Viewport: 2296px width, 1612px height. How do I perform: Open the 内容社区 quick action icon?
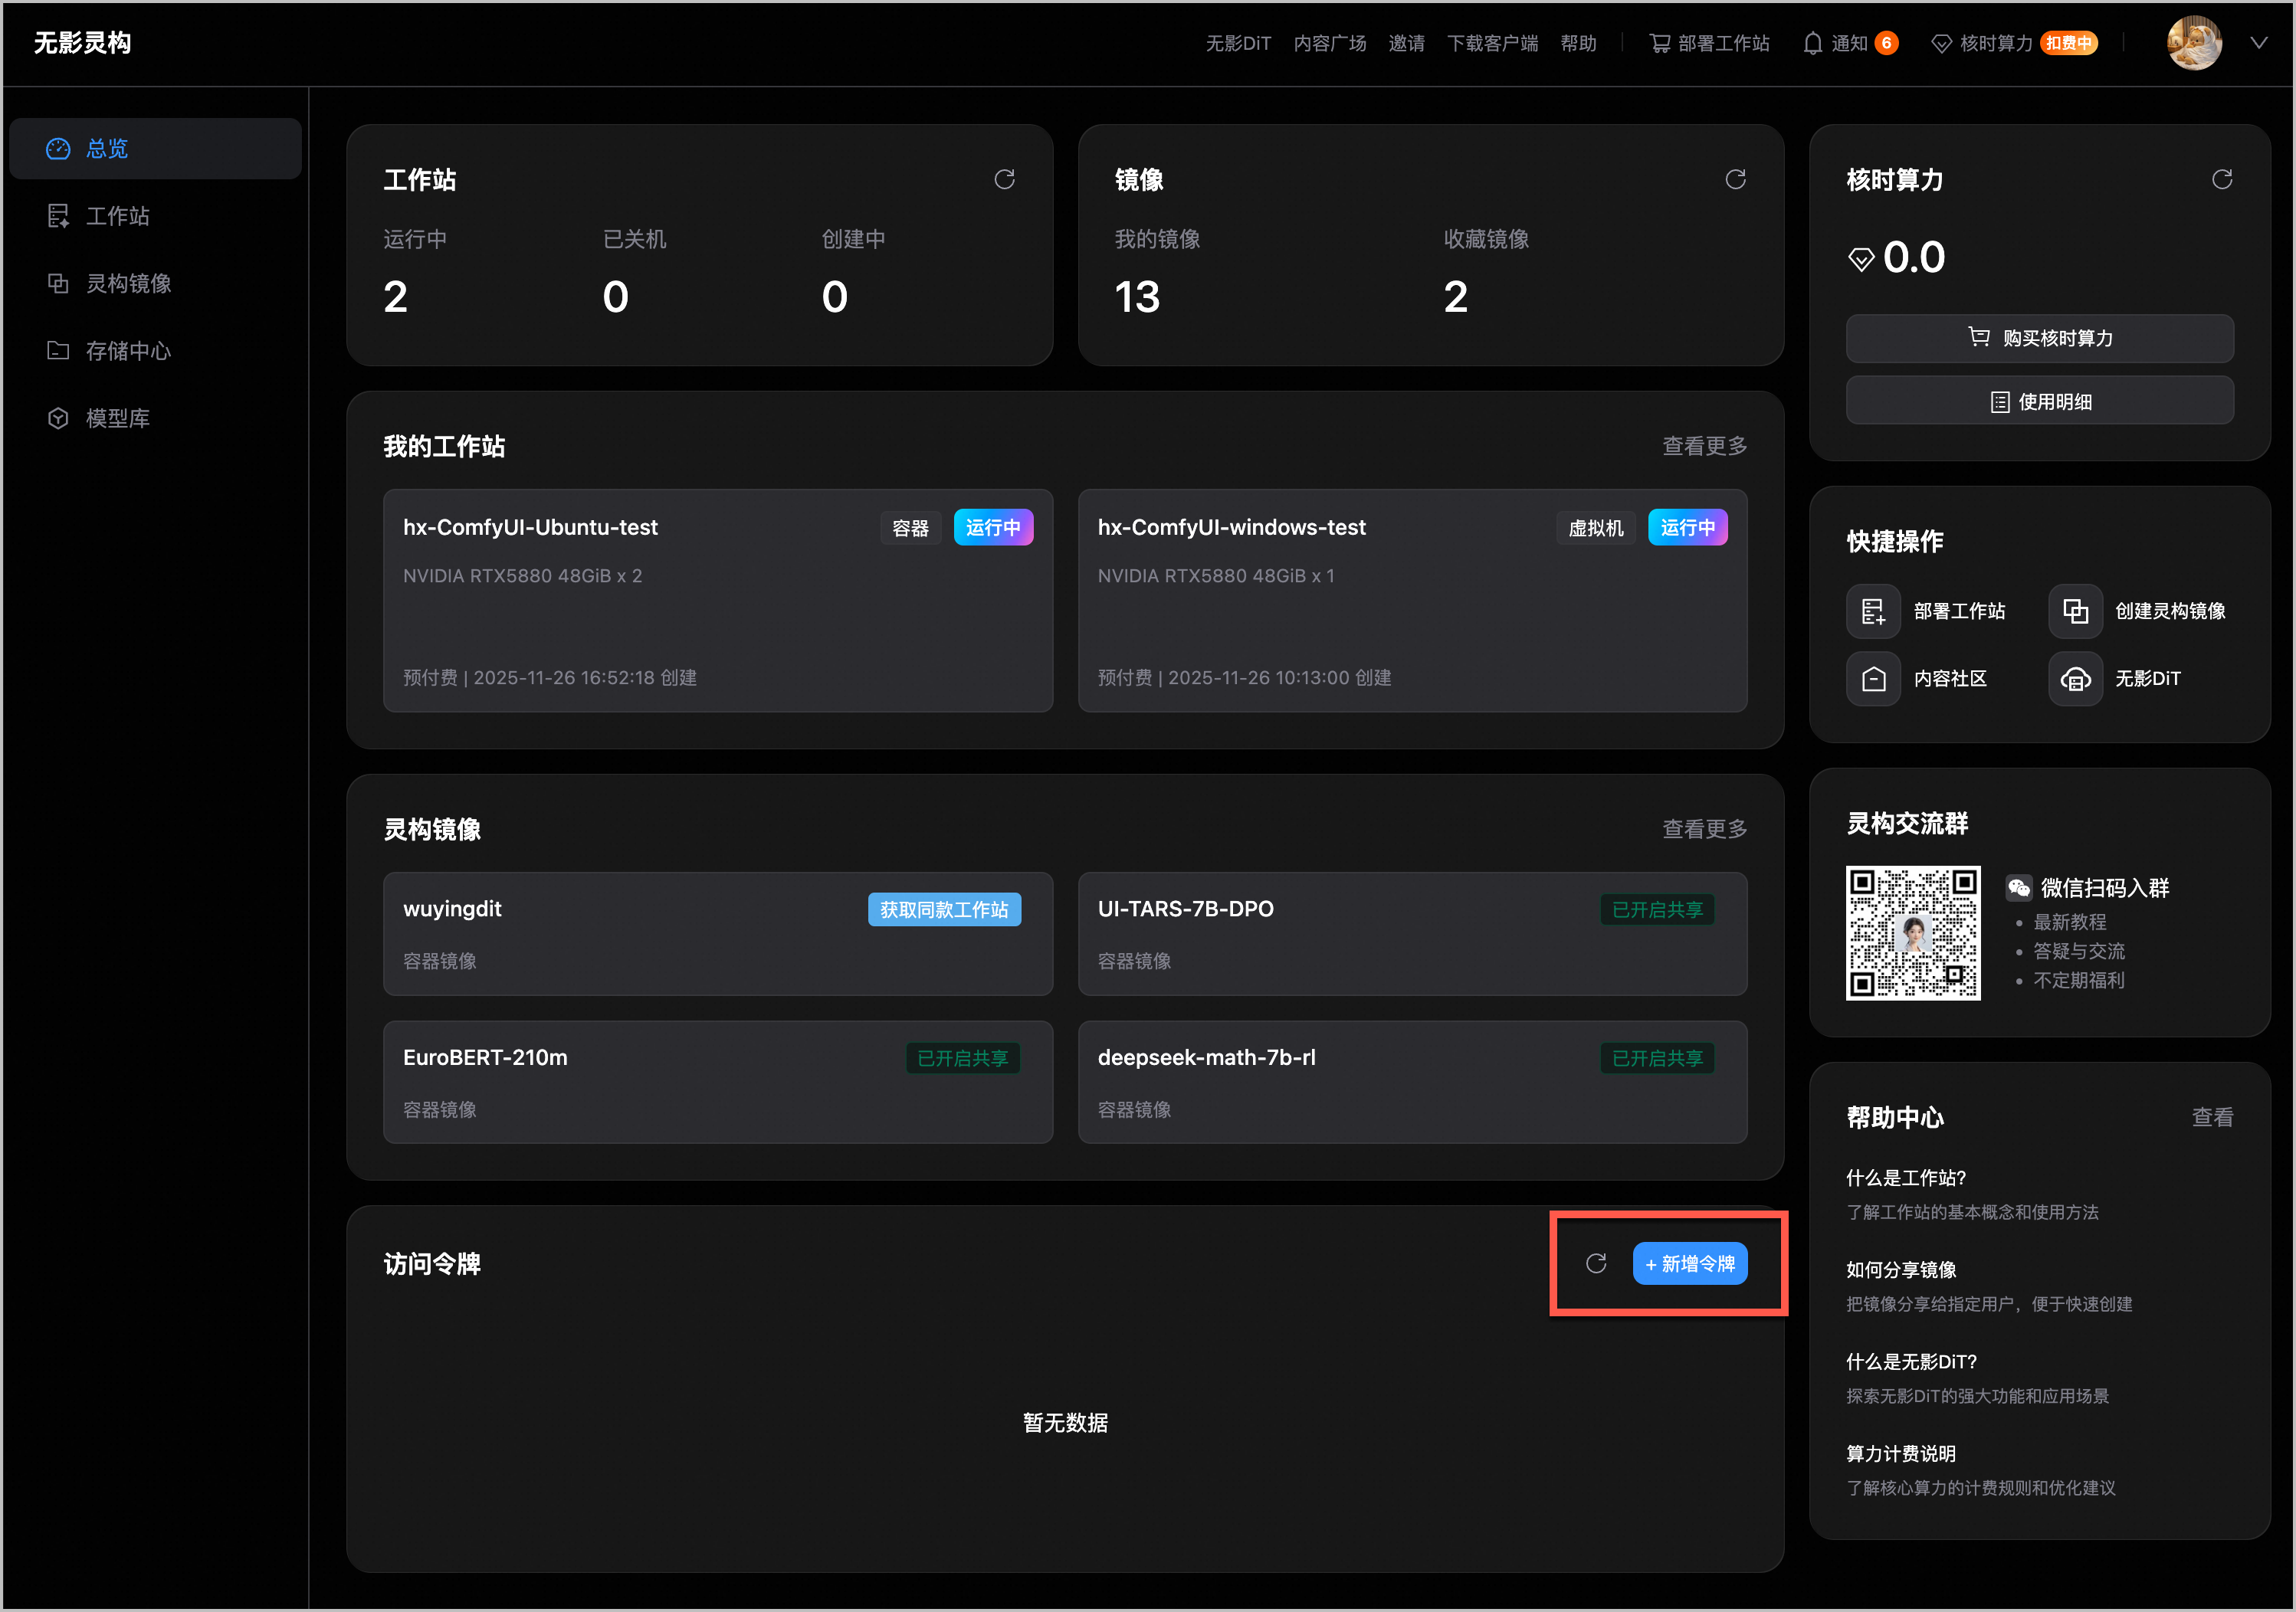(1872, 679)
